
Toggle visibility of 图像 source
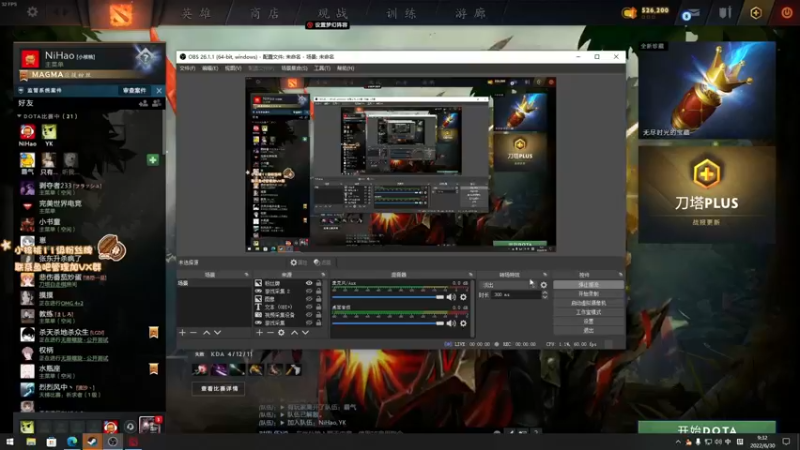click(x=309, y=299)
